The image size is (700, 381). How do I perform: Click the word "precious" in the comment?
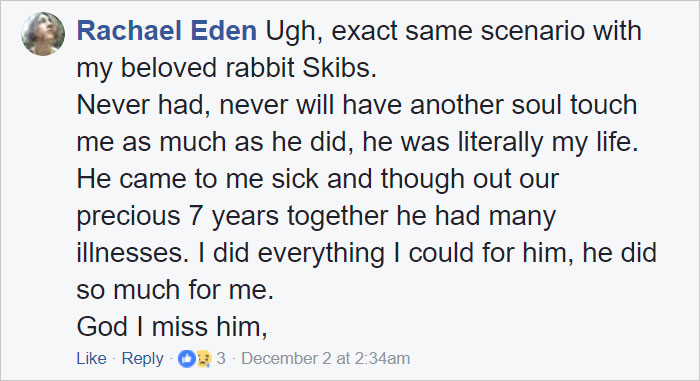pyautogui.click(x=129, y=217)
